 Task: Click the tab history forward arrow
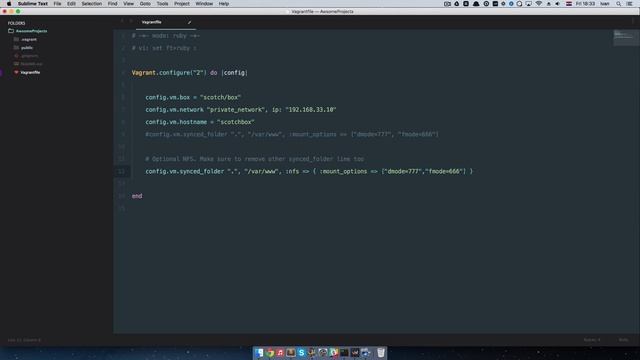click(x=131, y=21)
